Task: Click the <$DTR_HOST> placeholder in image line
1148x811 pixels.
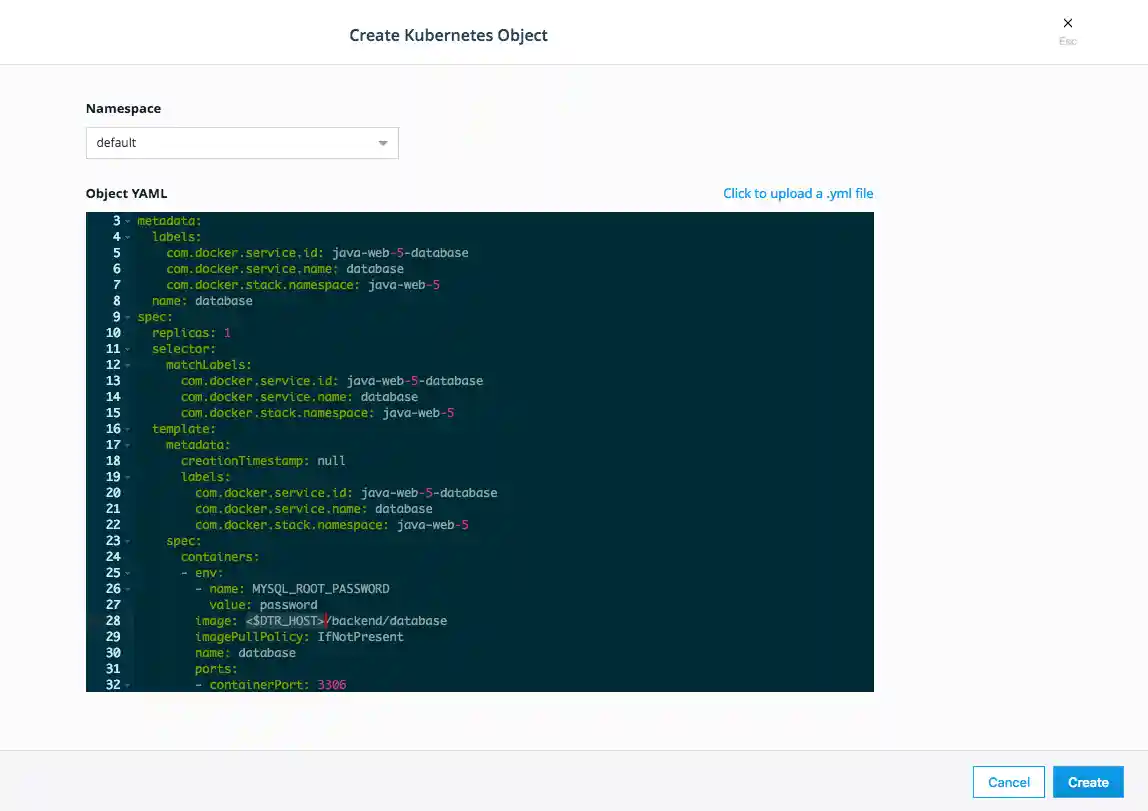Action: coord(285,621)
